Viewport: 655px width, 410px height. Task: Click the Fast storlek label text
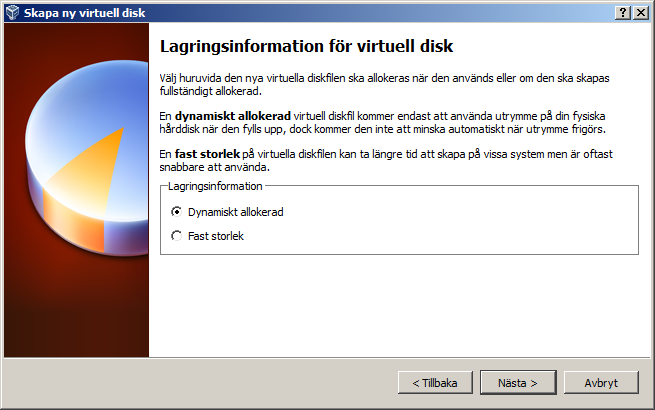216,236
